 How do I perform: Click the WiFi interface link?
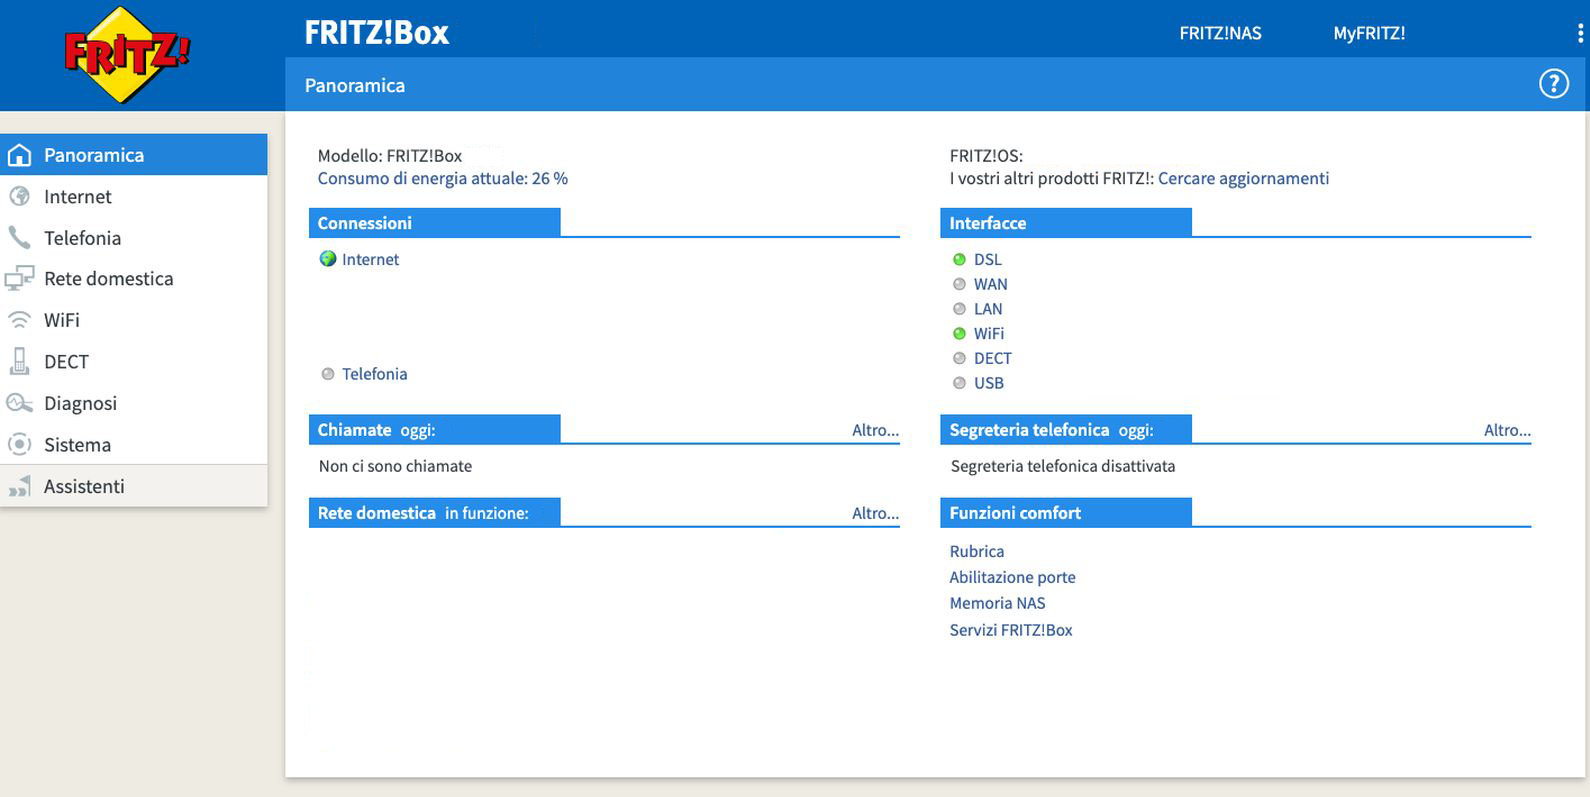[x=989, y=333]
